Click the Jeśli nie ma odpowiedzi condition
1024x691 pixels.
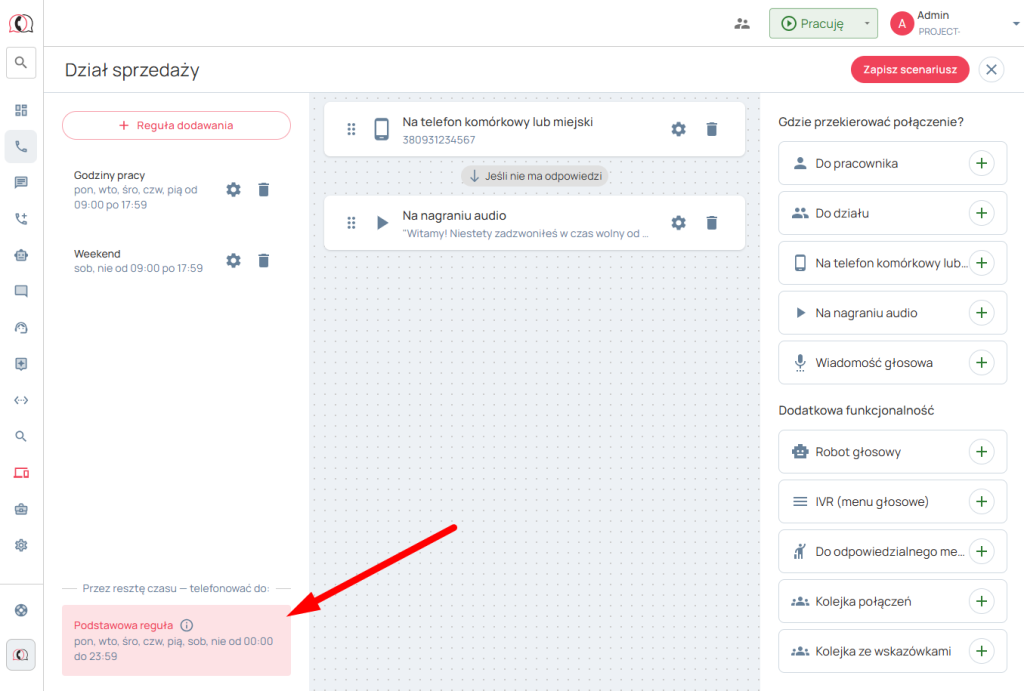[x=535, y=176]
